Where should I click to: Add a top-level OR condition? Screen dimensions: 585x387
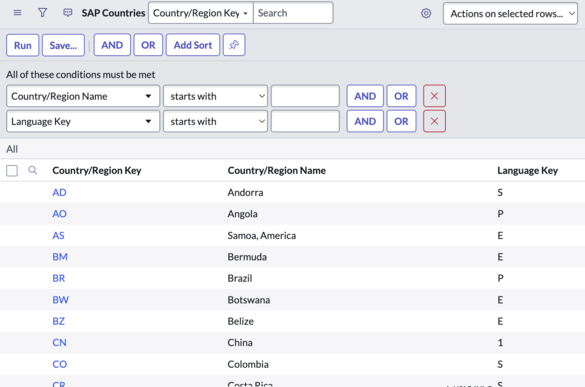tap(148, 45)
